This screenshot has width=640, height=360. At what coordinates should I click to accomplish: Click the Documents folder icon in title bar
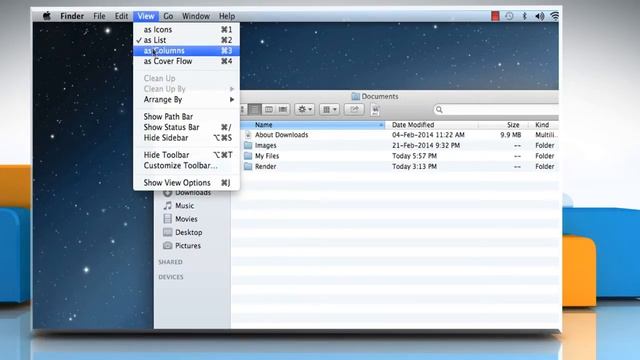[x=356, y=96]
